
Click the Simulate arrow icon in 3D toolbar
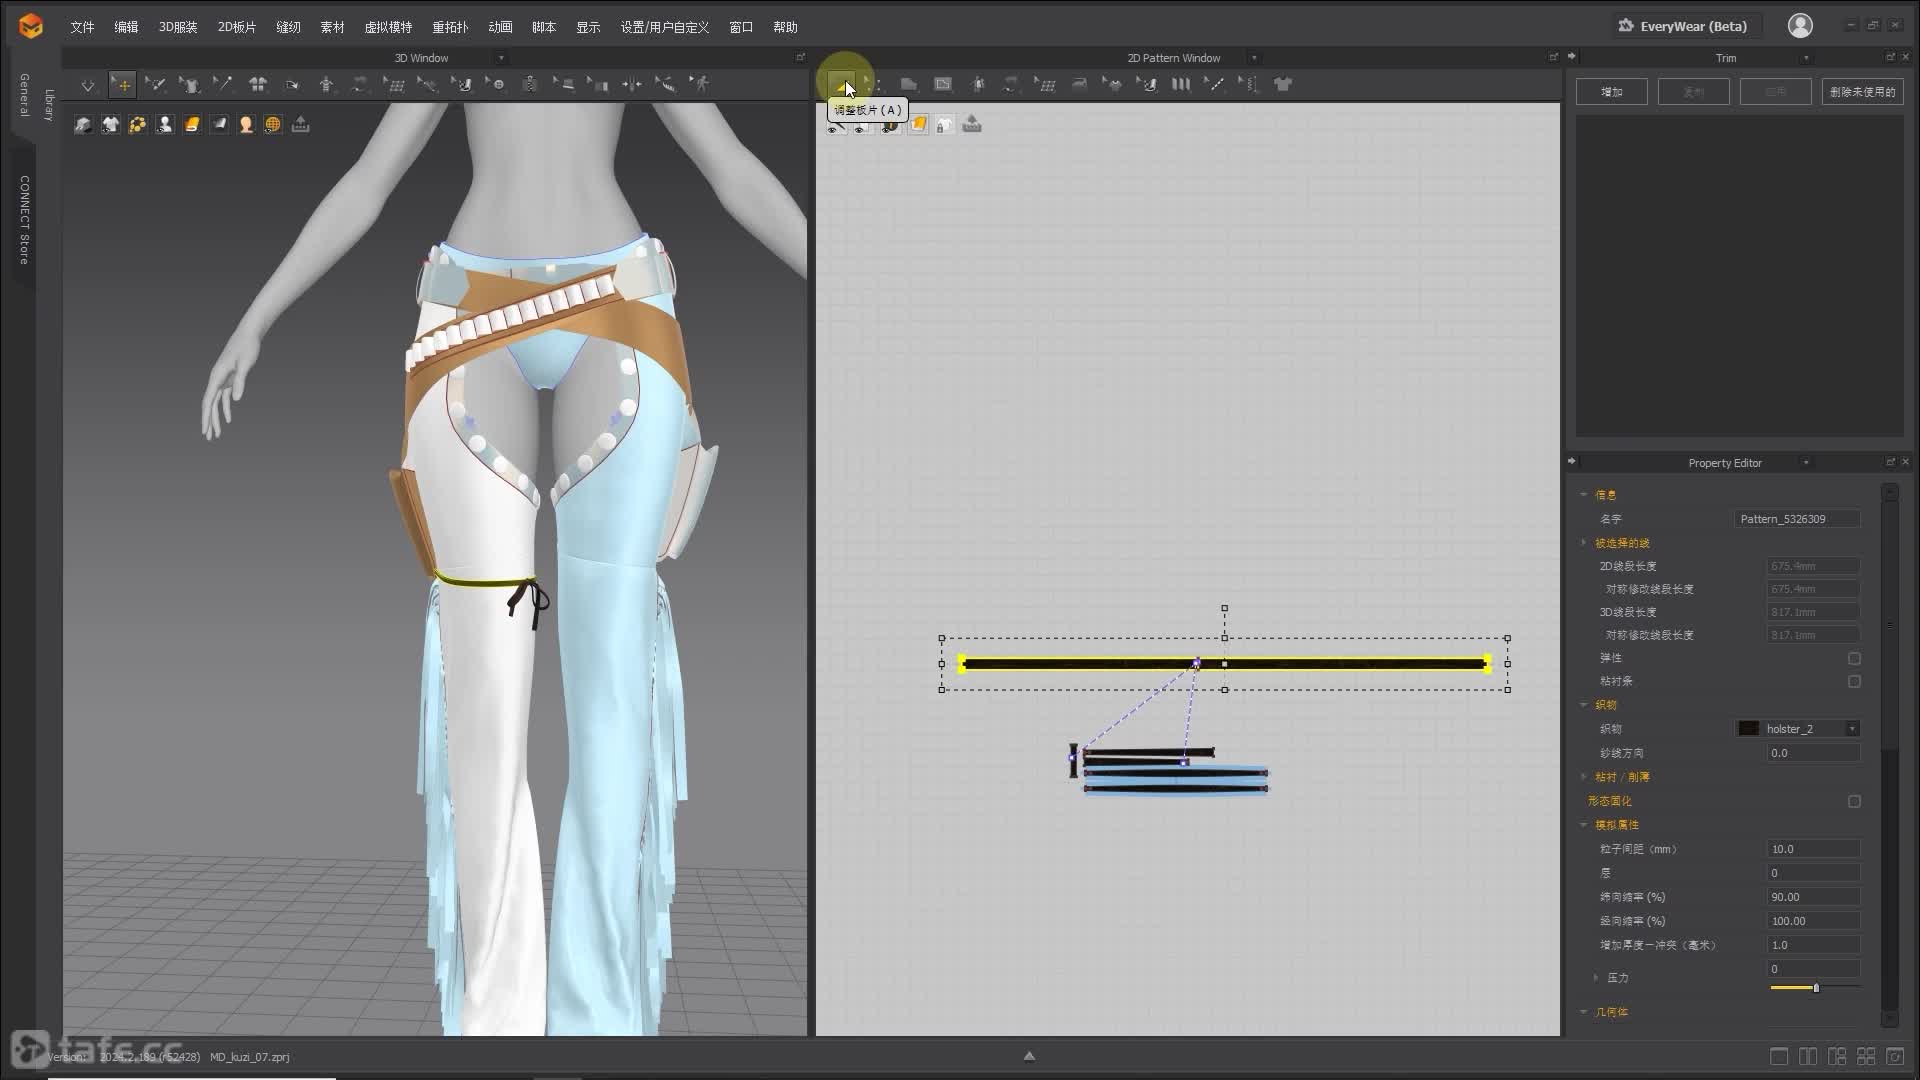click(x=88, y=85)
